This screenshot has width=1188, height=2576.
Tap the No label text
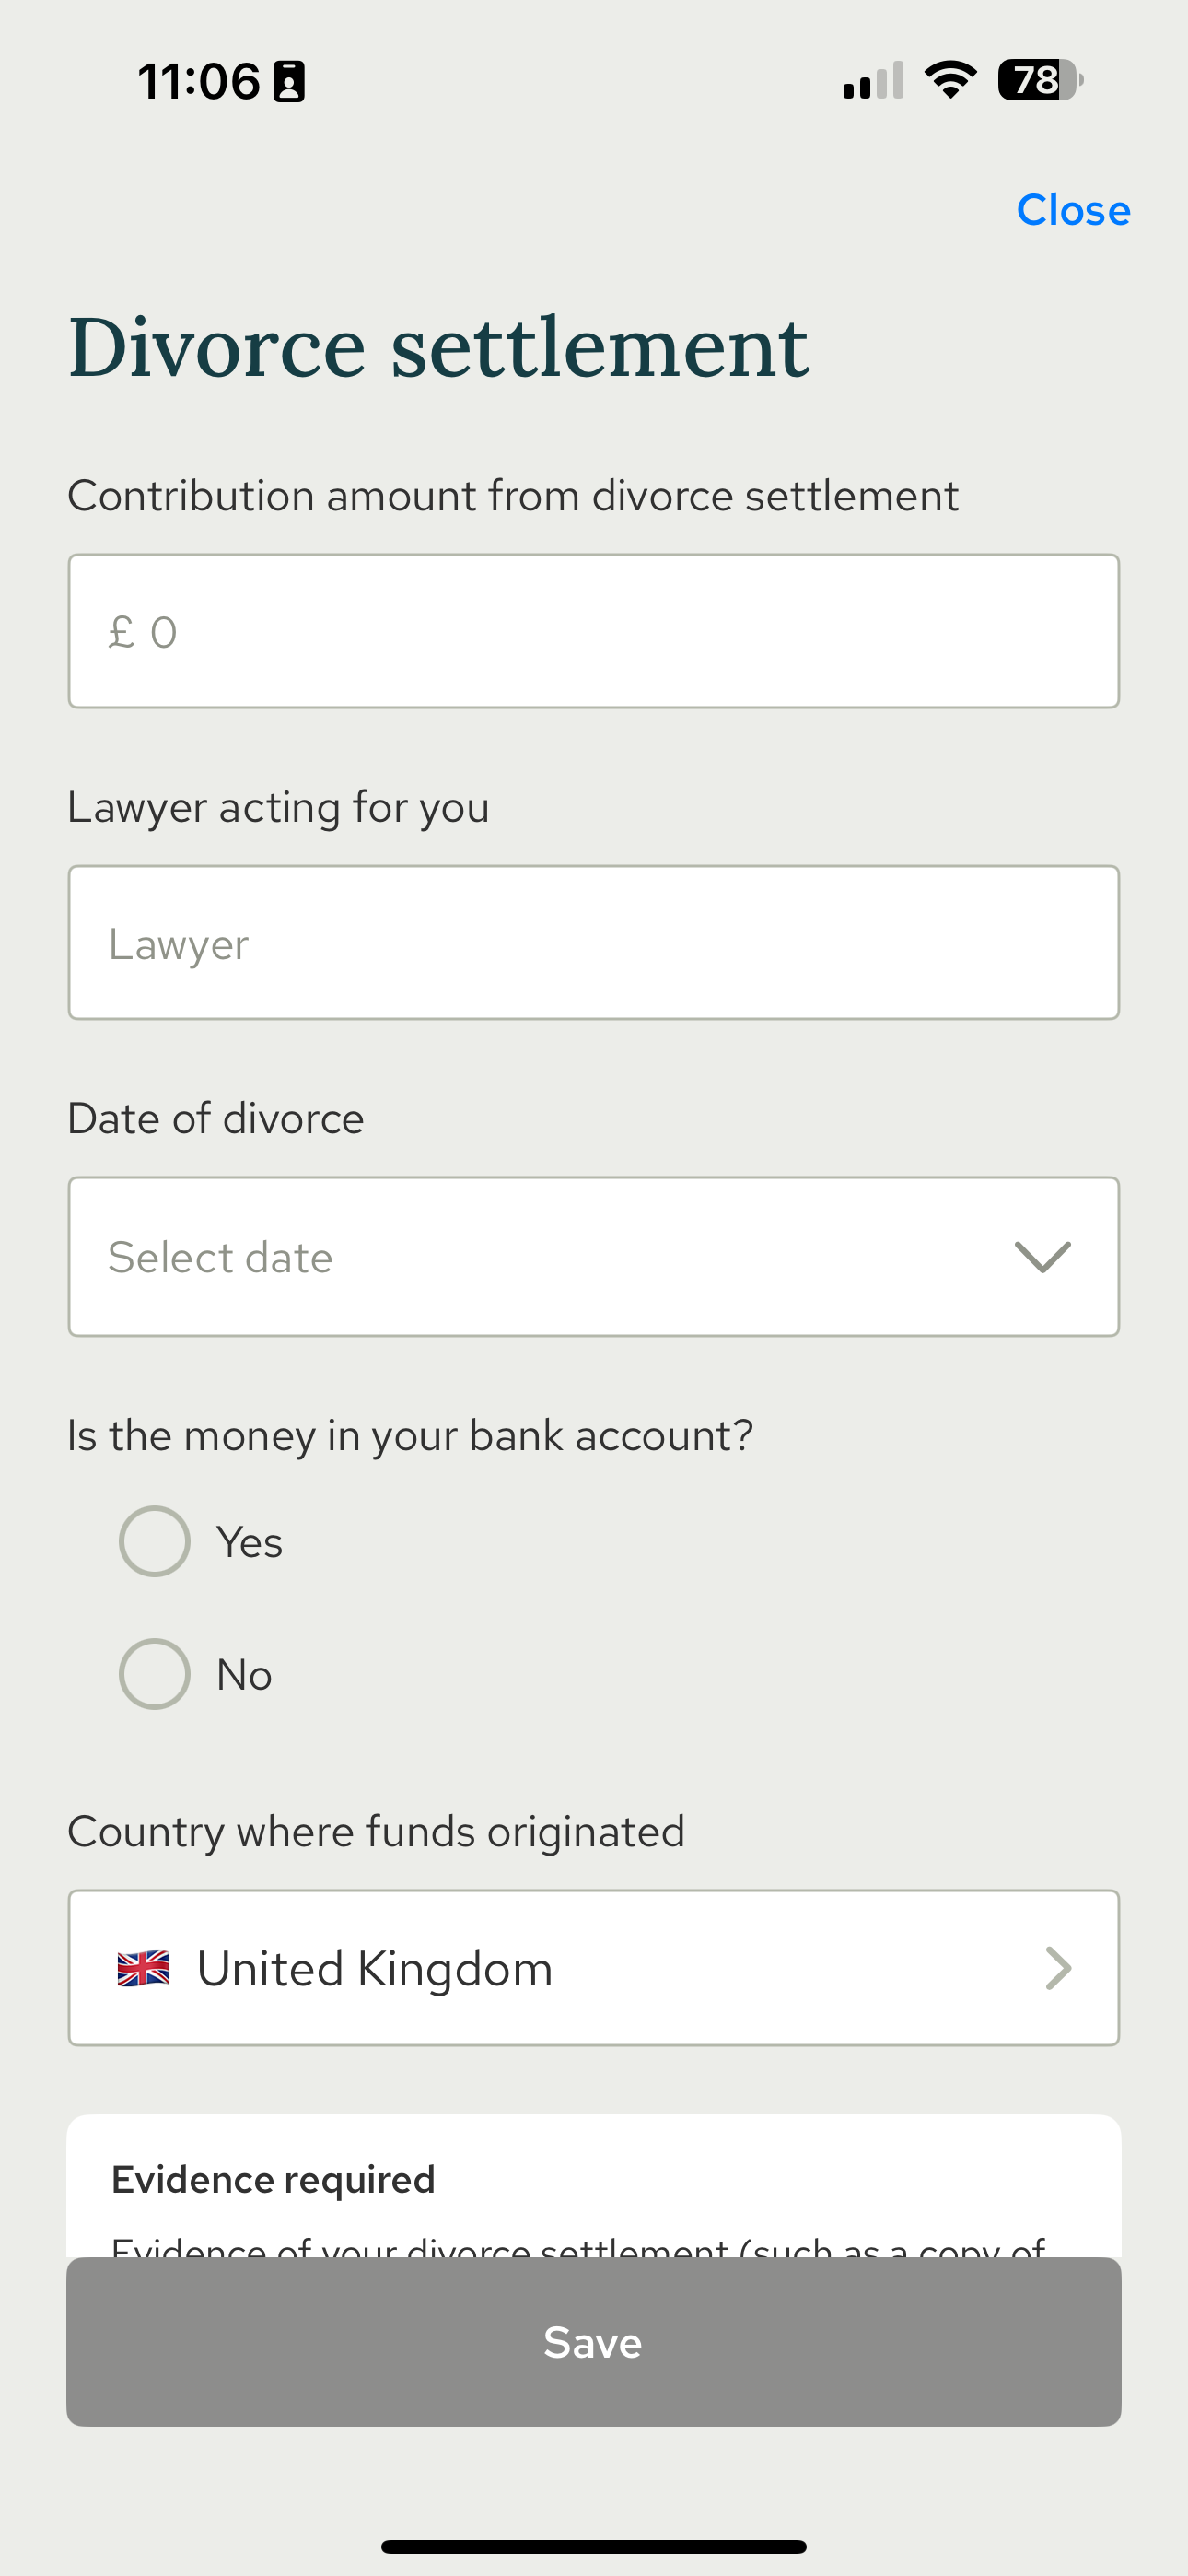point(245,1675)
